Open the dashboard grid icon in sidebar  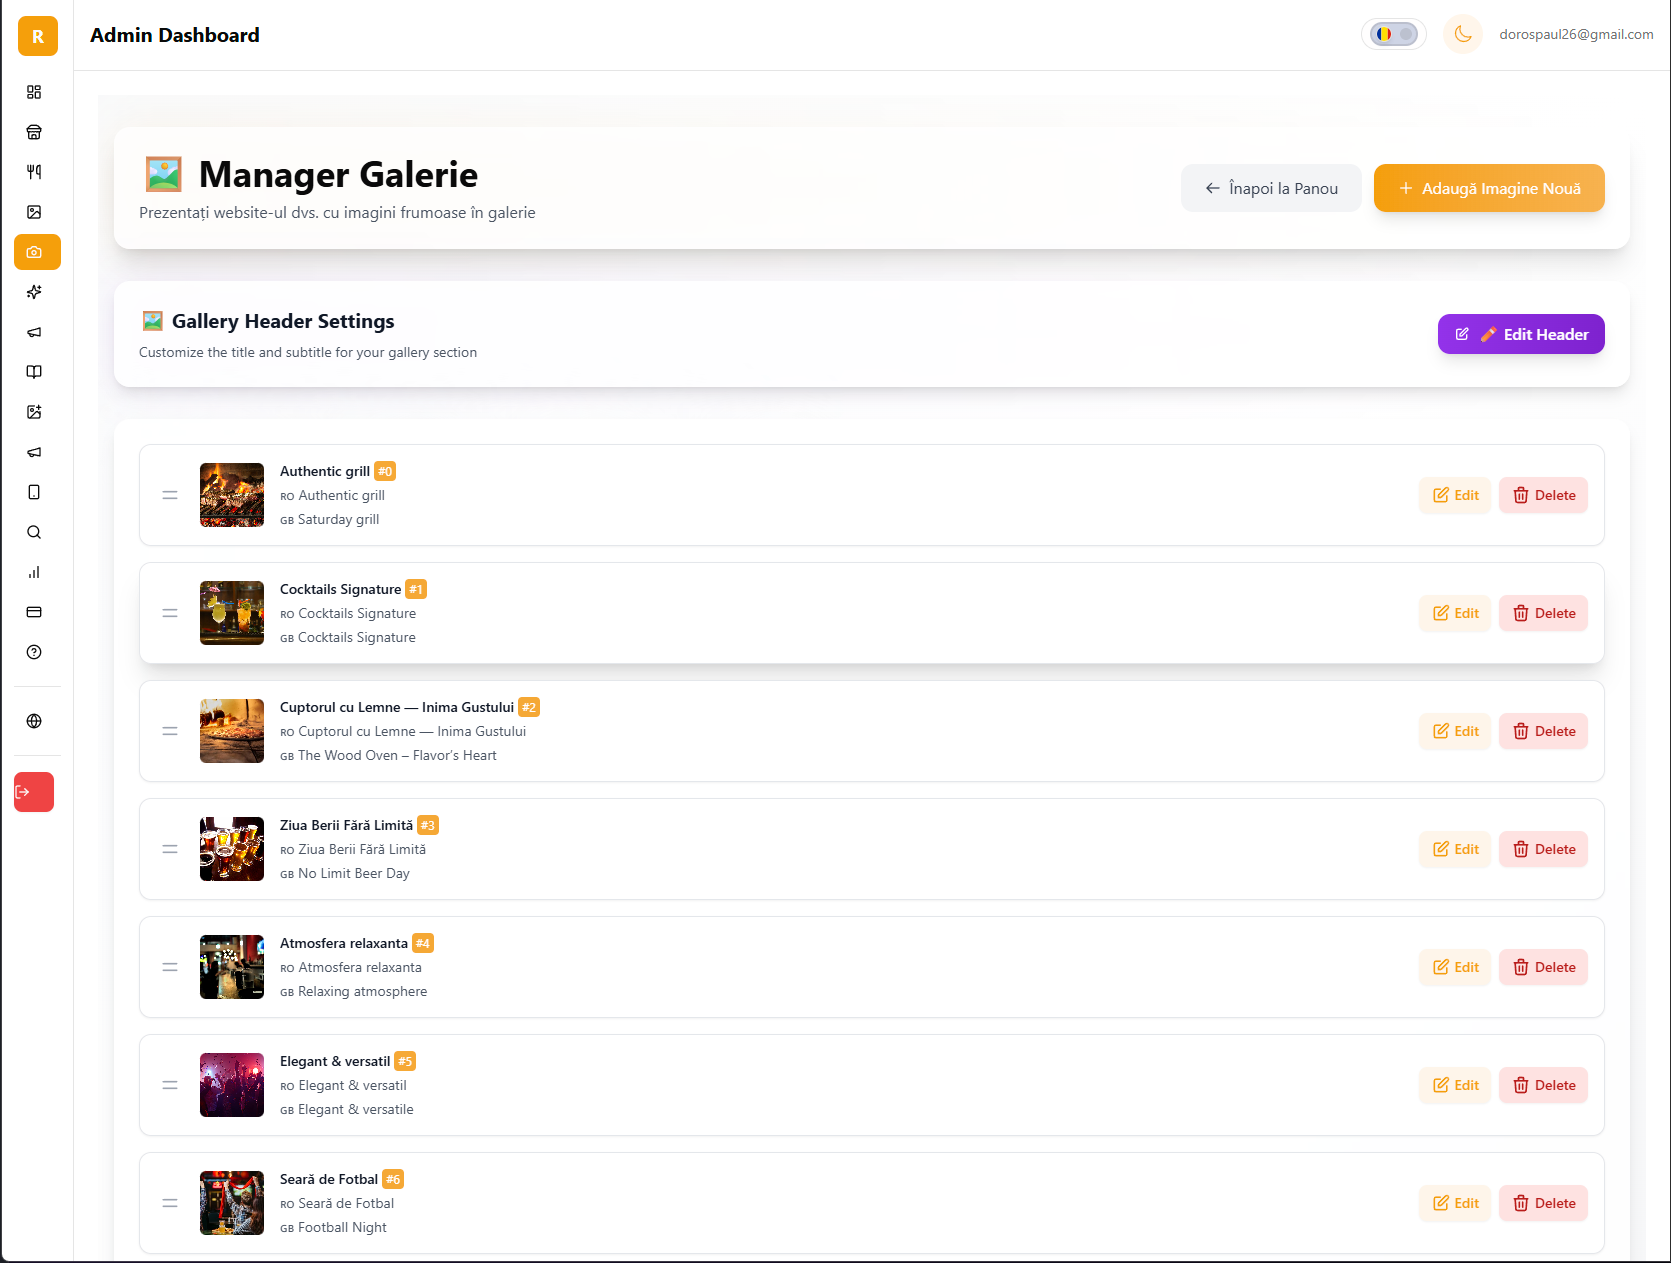click(34, 92)
